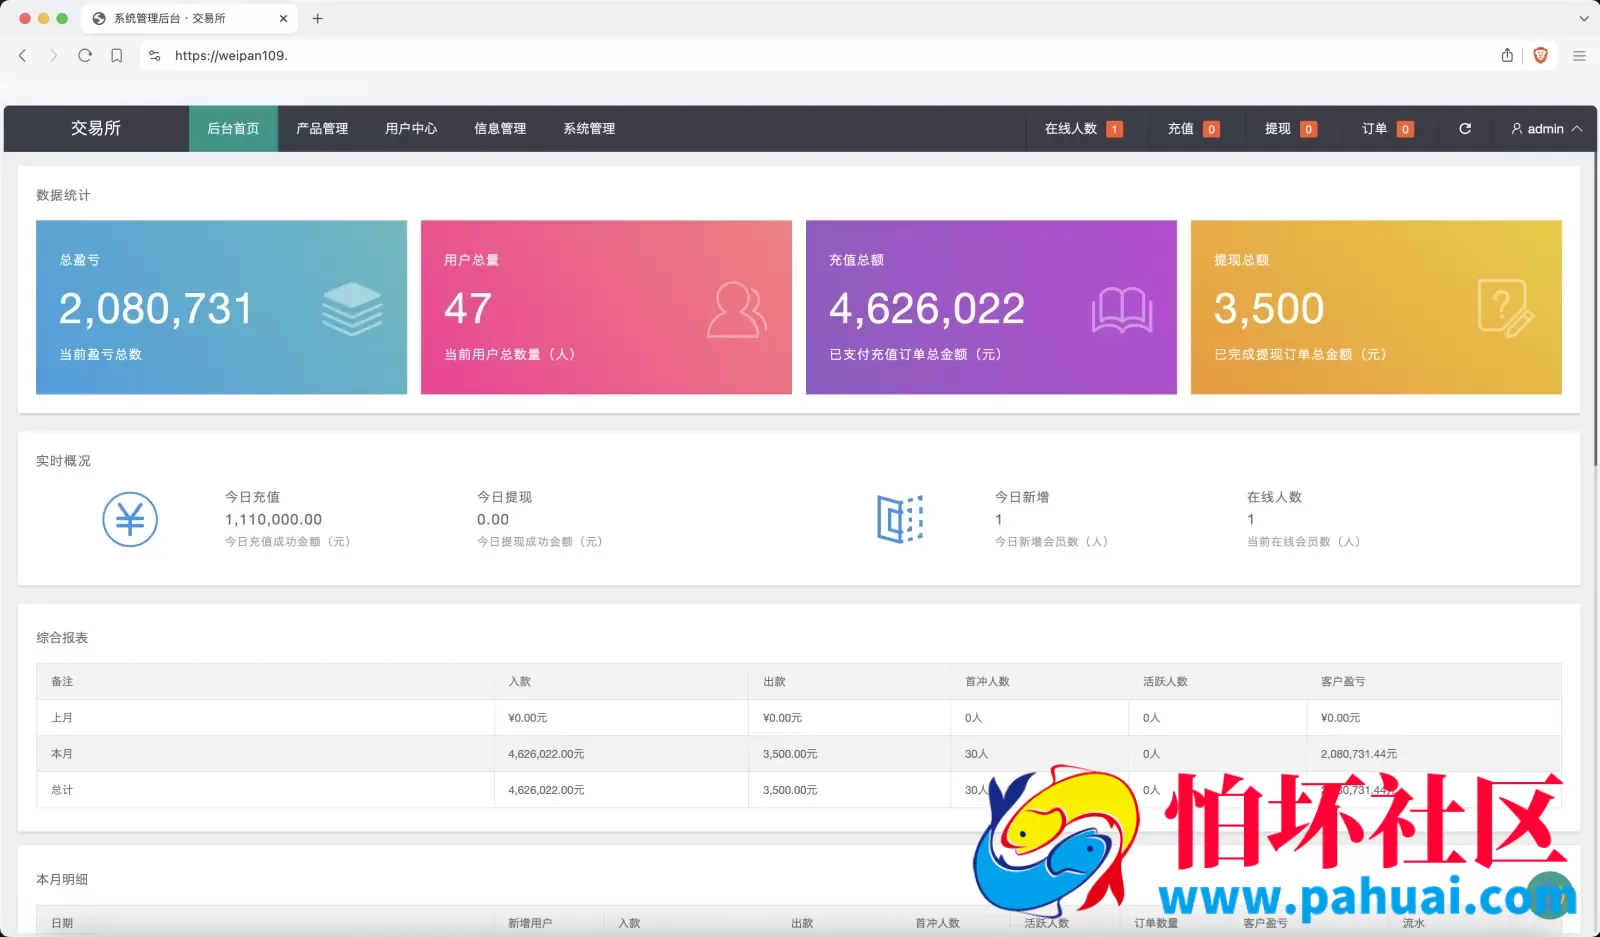Click the 4,626,022 recharge total value
The width and height of the screenshot is (1600, 937).
click(927, 309)
